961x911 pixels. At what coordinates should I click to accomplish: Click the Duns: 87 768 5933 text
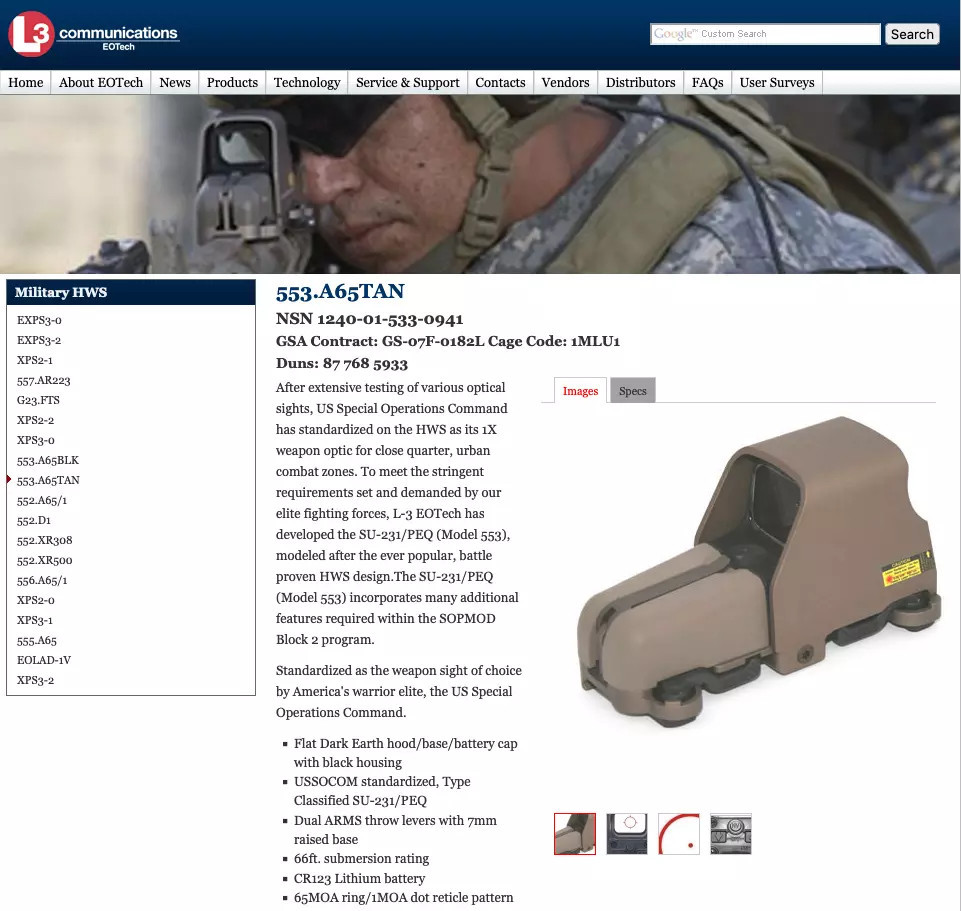click(342, 364)
